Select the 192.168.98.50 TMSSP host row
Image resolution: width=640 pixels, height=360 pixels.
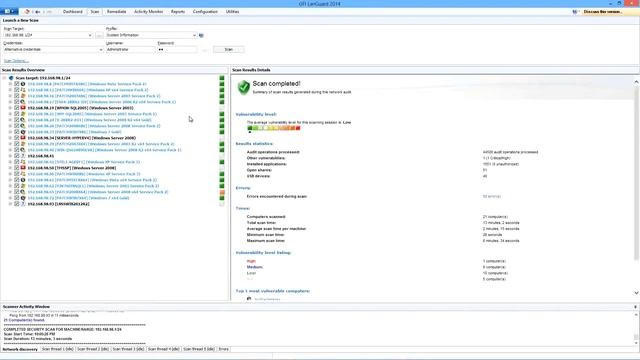click(72, 168)
